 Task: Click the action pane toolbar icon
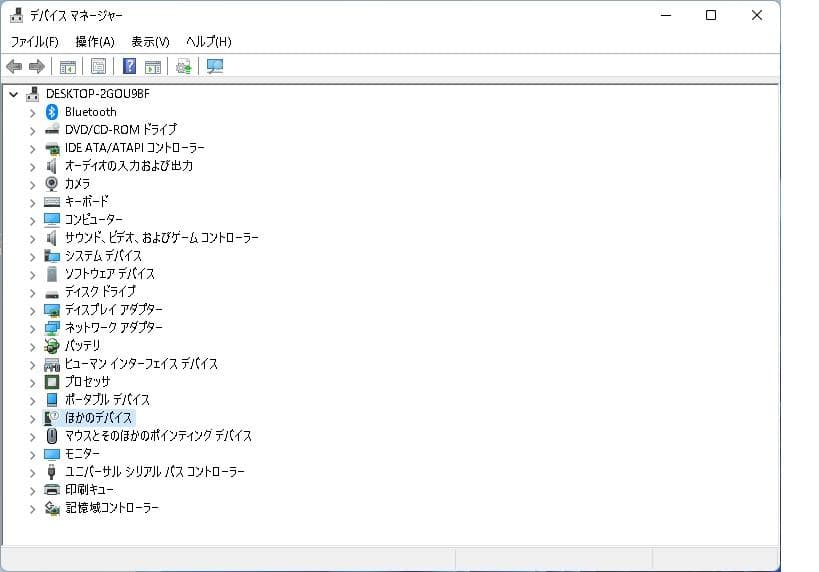[x=153, y=67]
